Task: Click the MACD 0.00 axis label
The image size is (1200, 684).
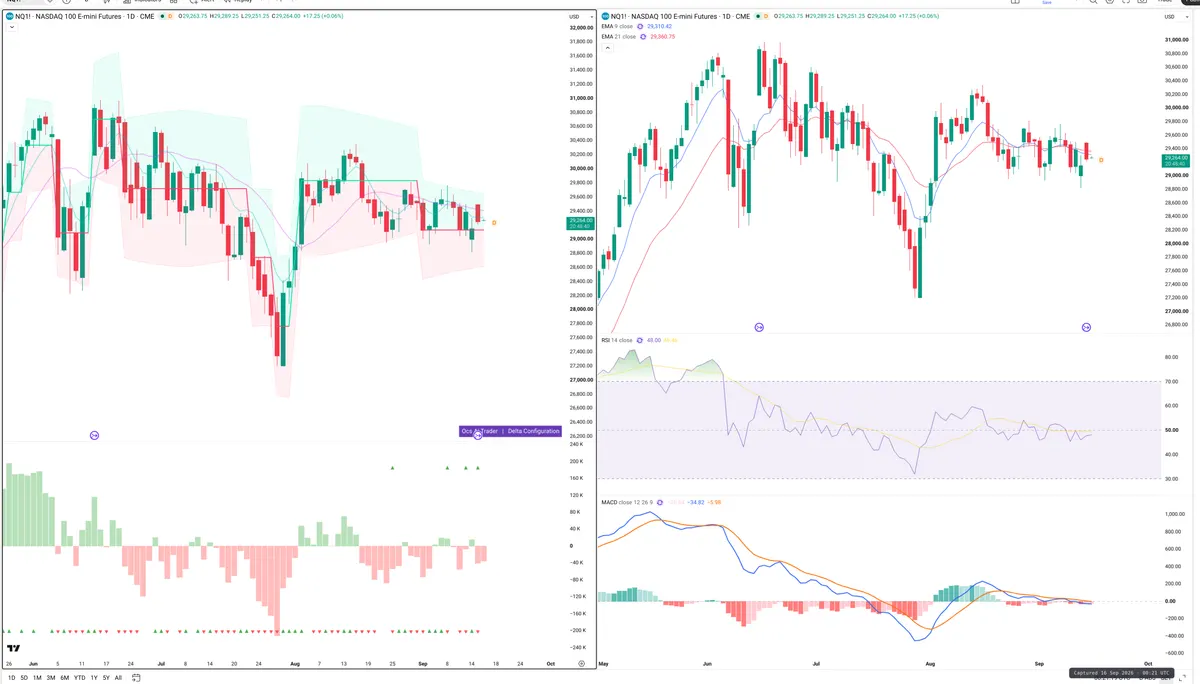Action: coord(1168,601)
